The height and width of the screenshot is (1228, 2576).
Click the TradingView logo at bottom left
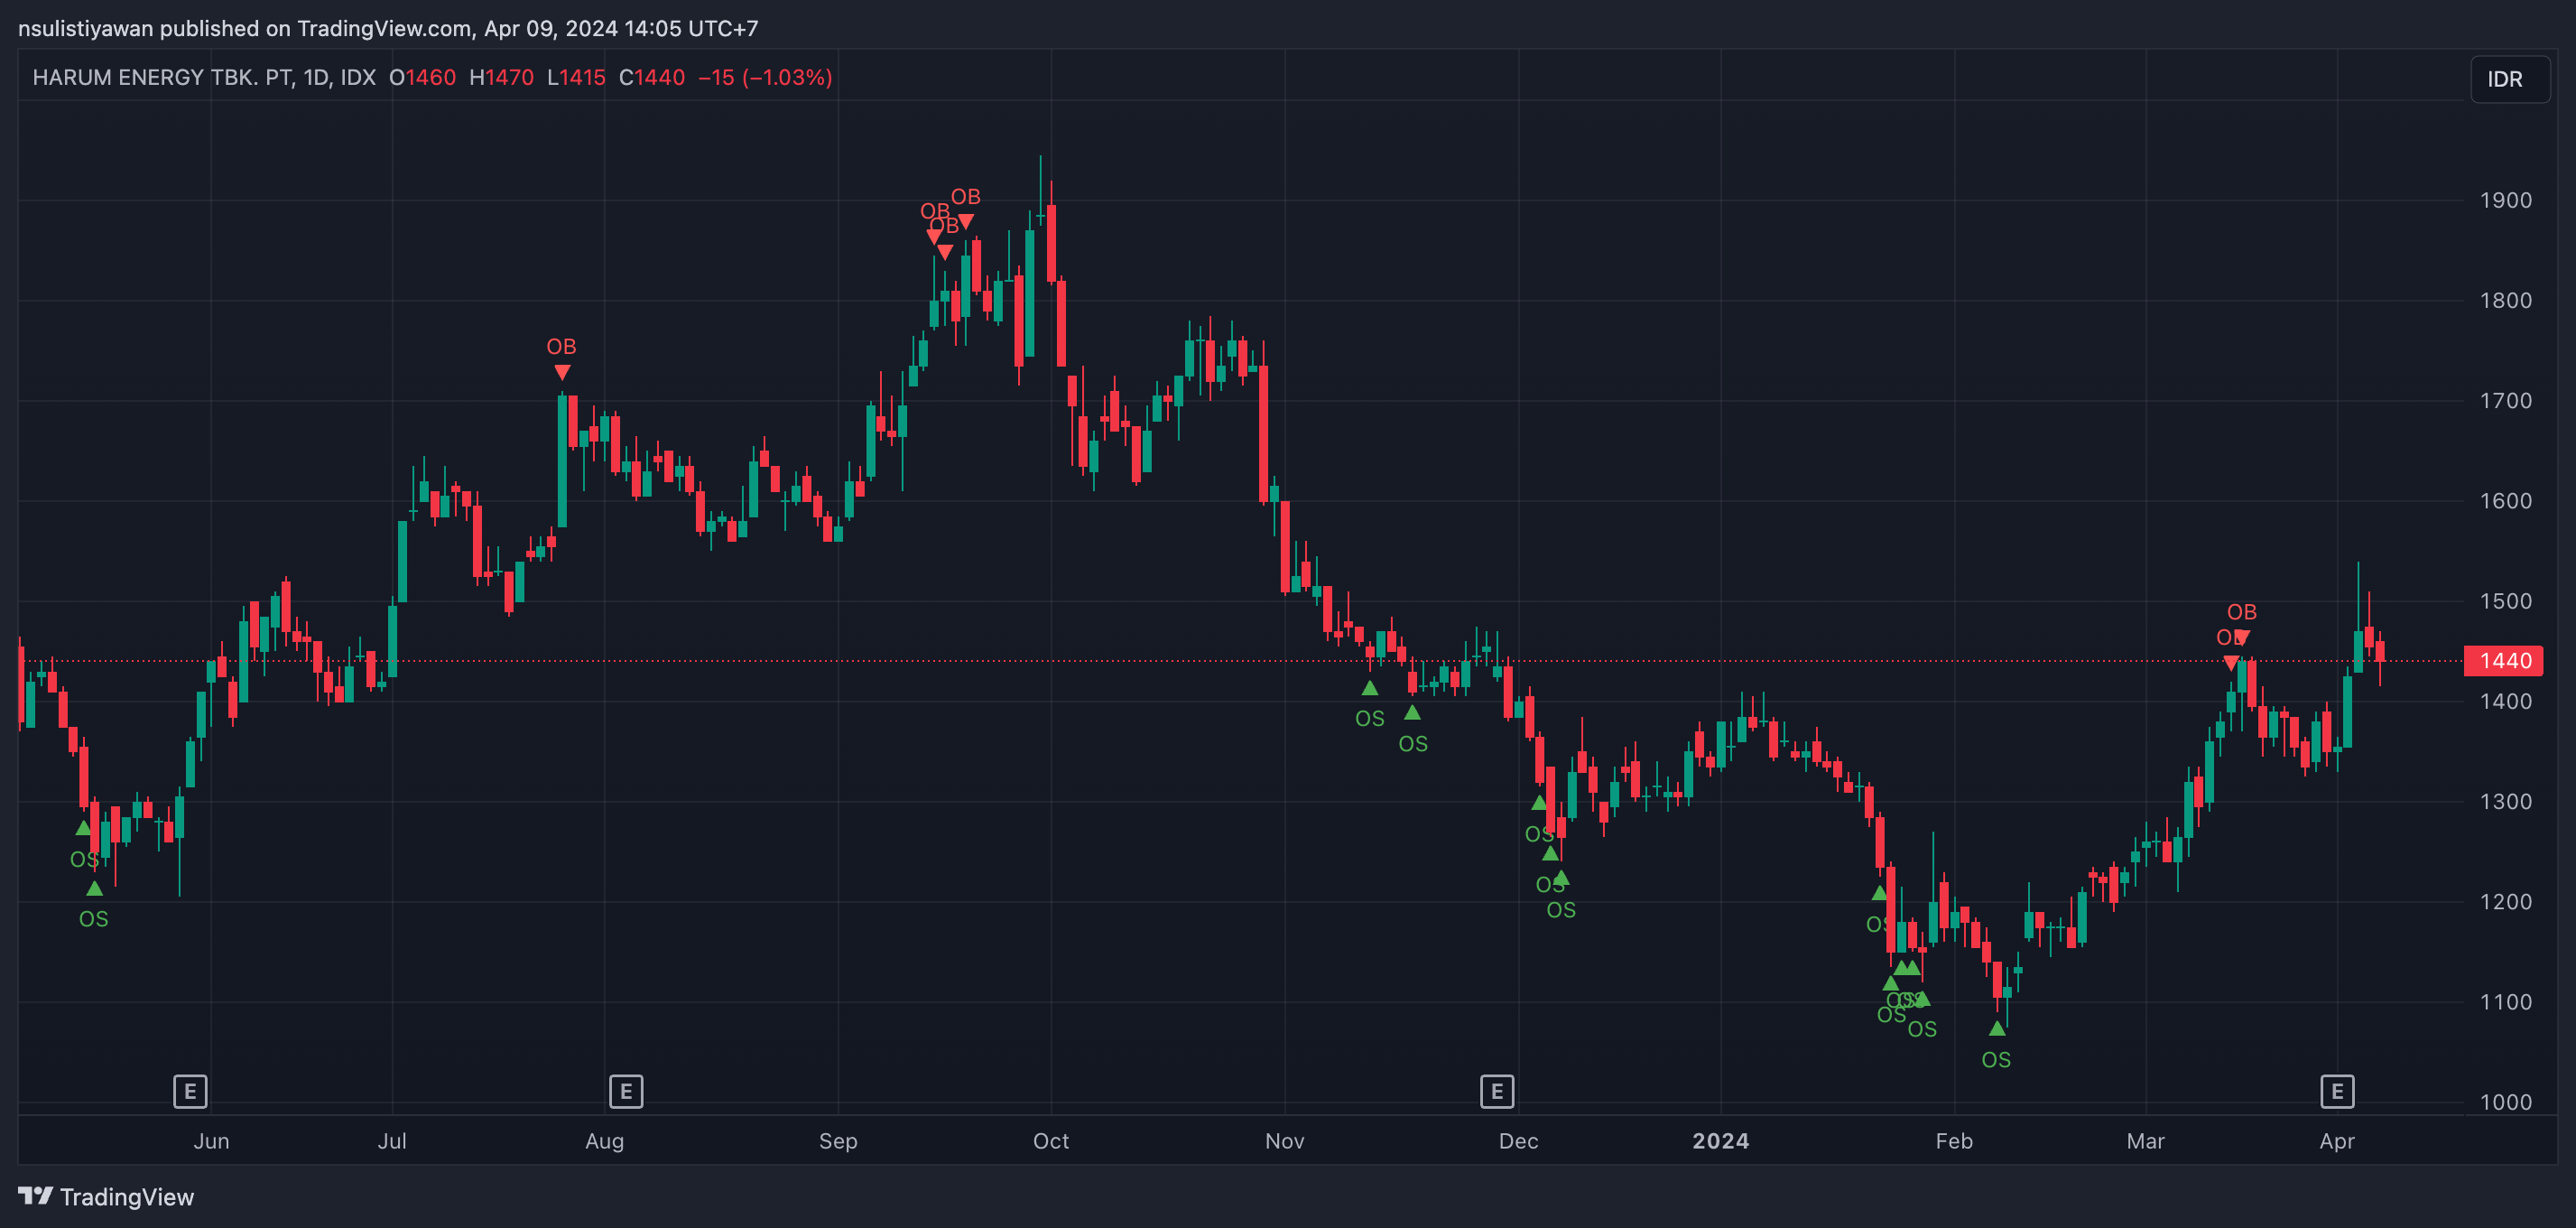click(x=106, y=1196)
